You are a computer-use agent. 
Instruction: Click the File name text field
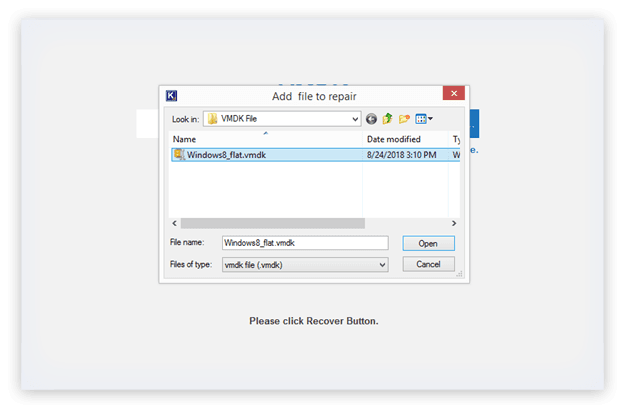(x=304, y=243)
